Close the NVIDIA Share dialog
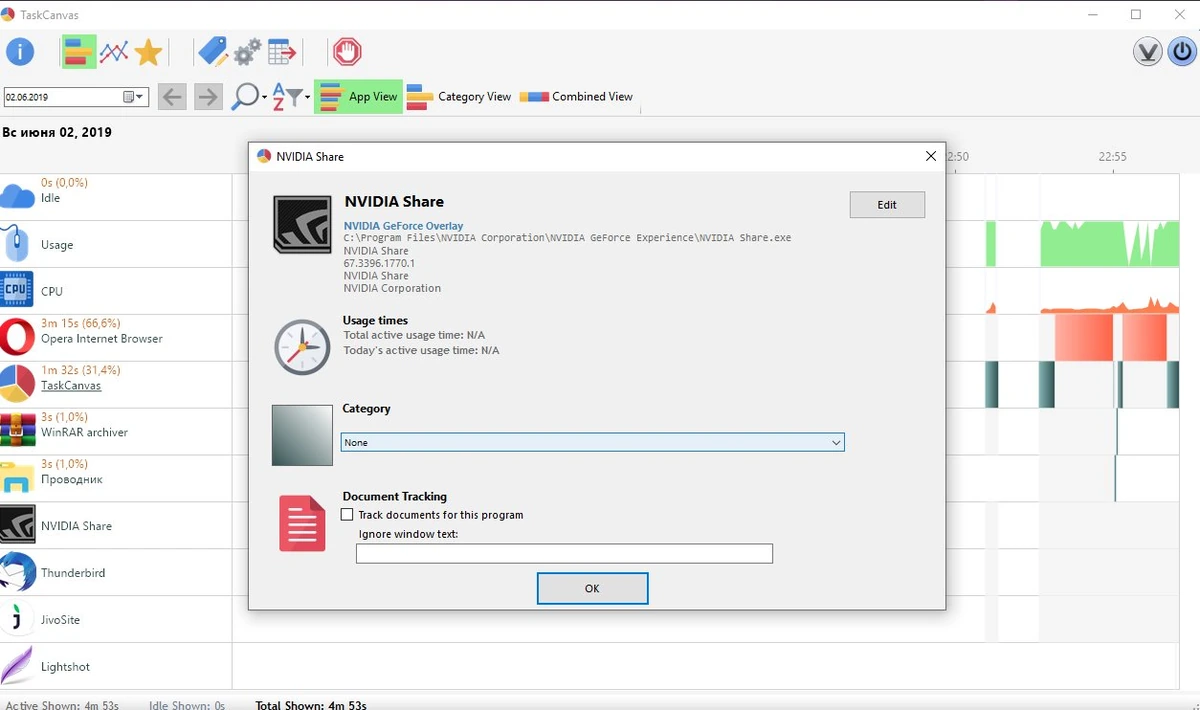The width and height of the screenshot is (1200, 710). [930, 156]
